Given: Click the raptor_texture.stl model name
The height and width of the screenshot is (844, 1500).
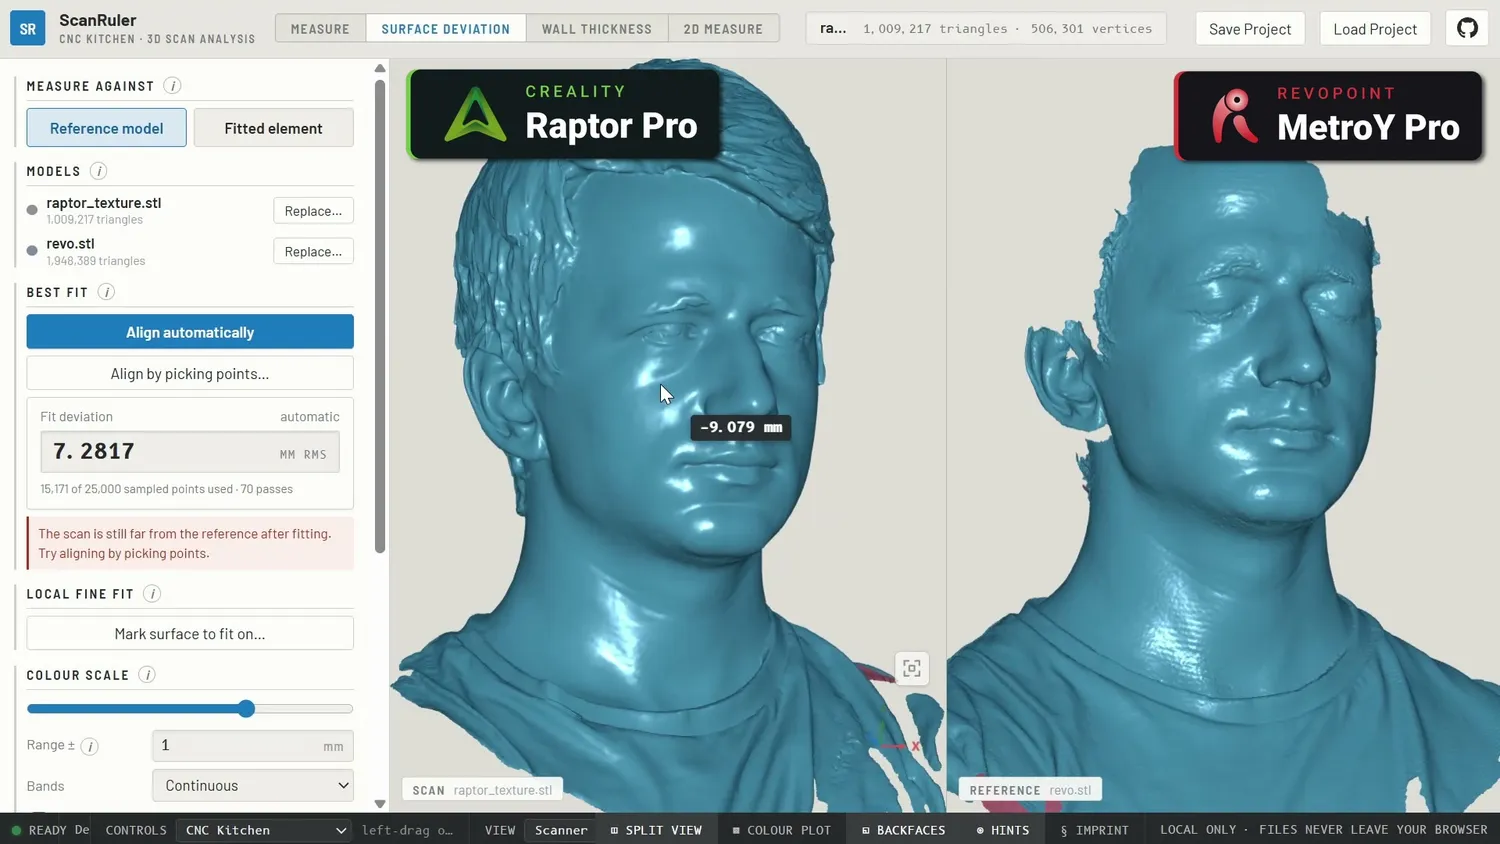Looking at the screenshot, I should click(103, 203).
